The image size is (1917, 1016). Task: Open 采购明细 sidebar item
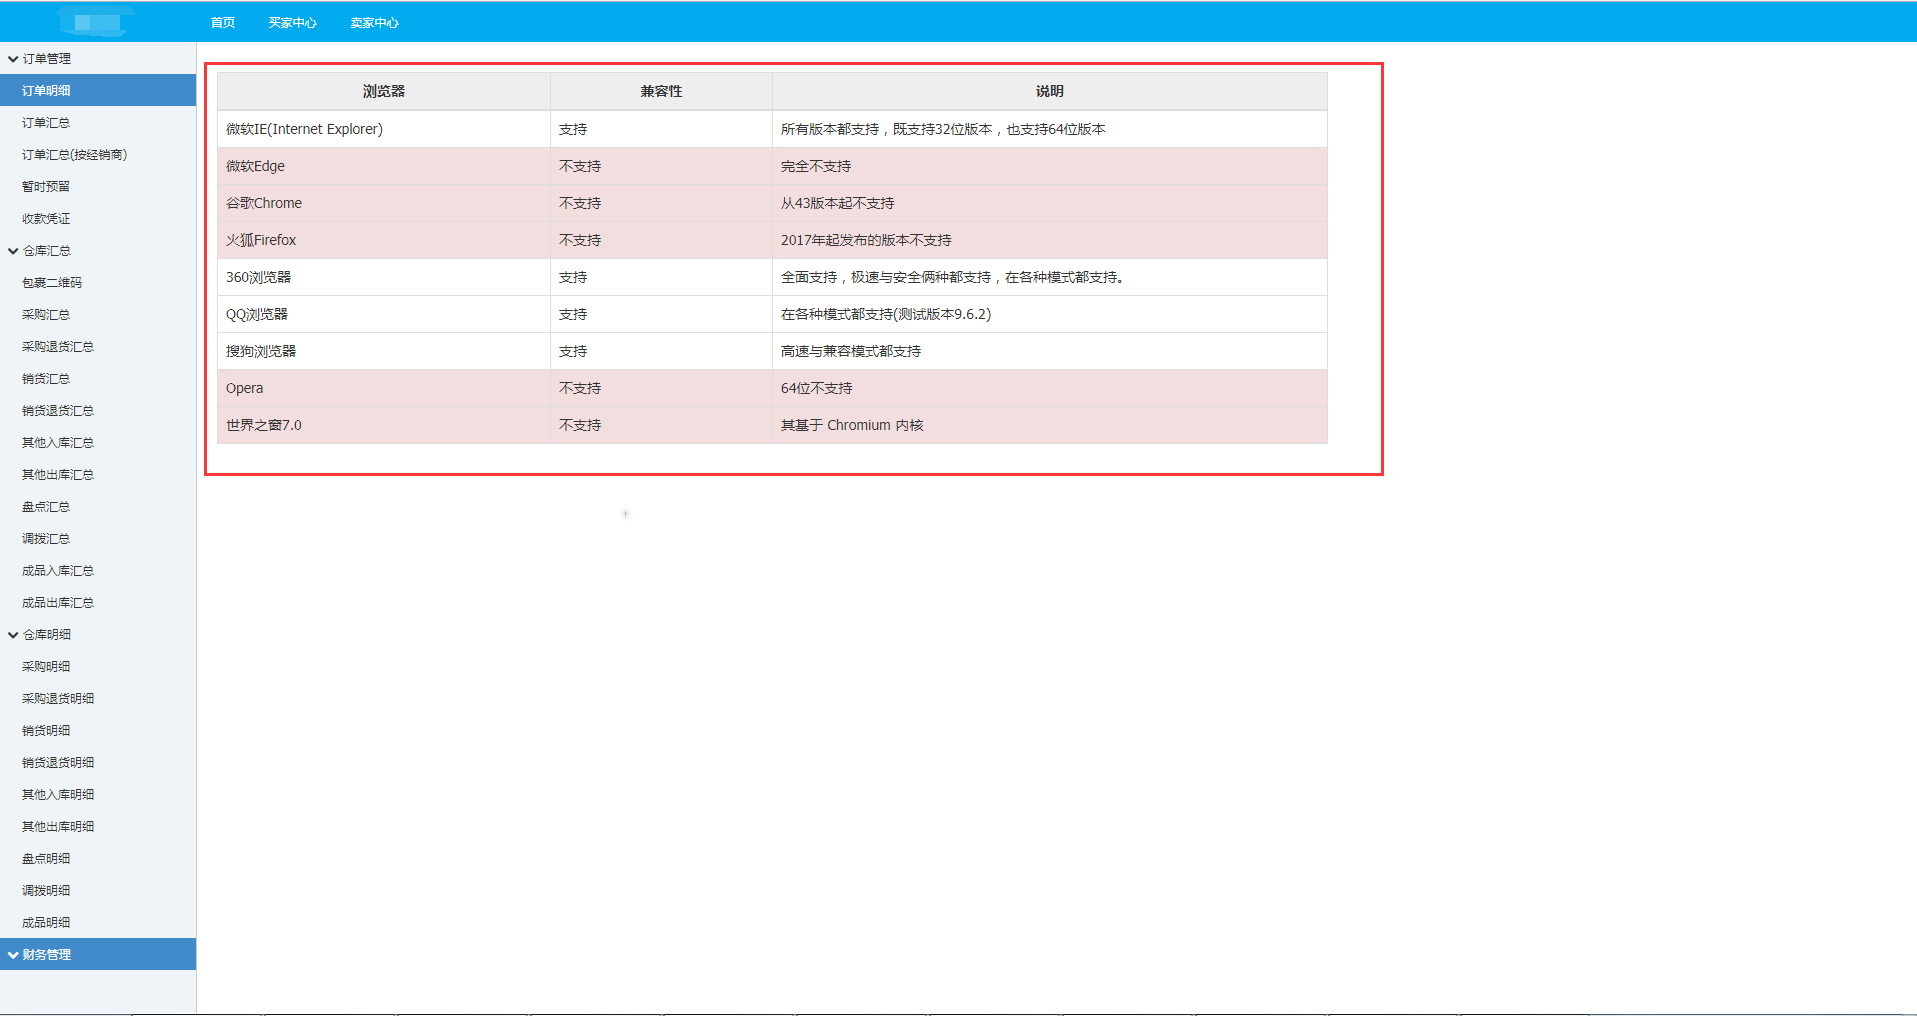point(98,666)
